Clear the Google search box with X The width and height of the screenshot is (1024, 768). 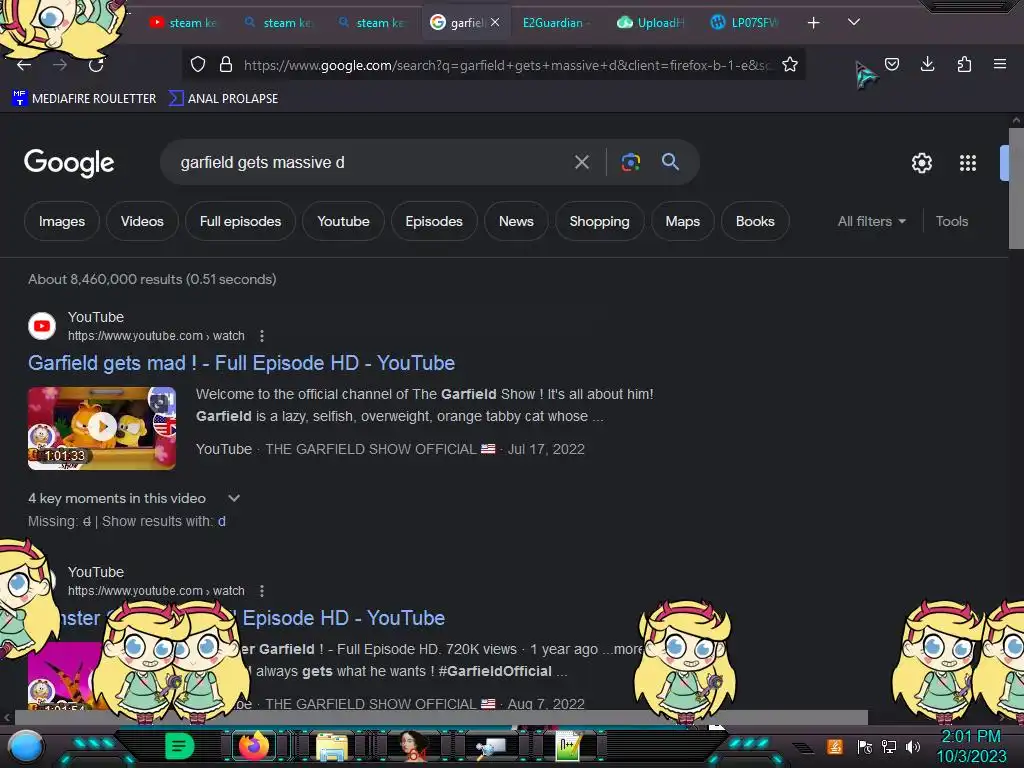point(581,162)
